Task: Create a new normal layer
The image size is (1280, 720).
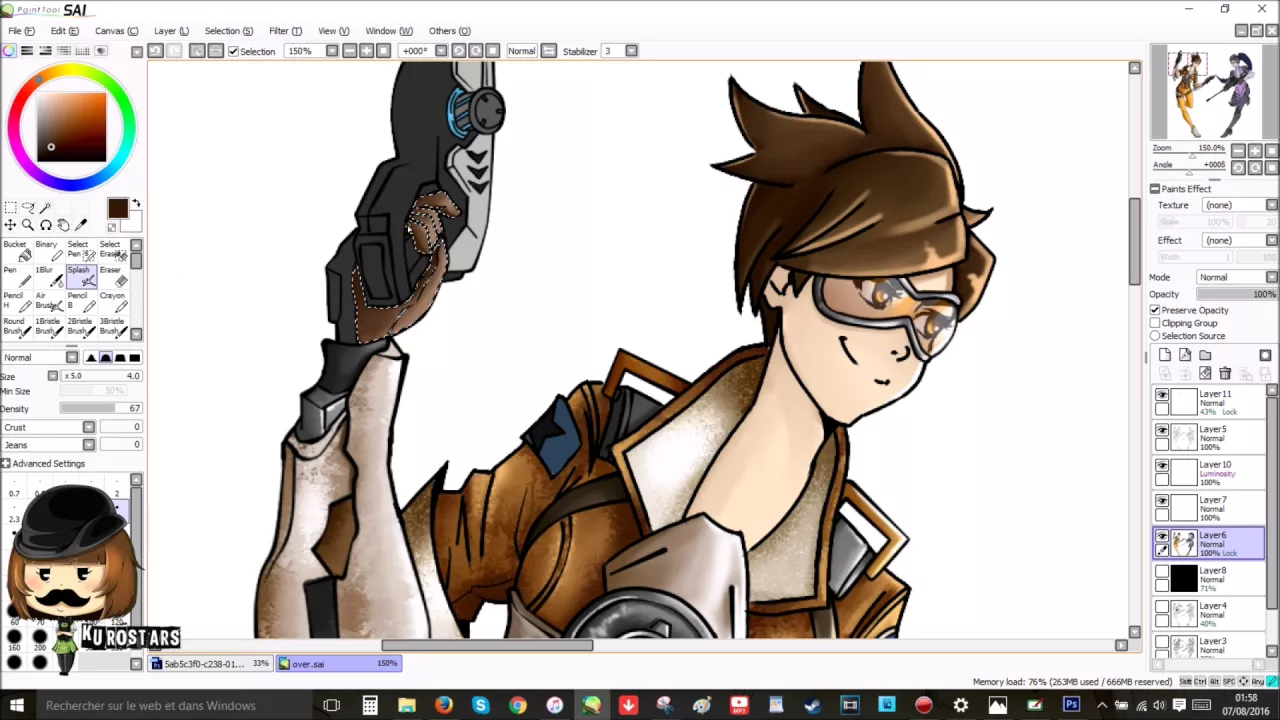Action: 1165,355
